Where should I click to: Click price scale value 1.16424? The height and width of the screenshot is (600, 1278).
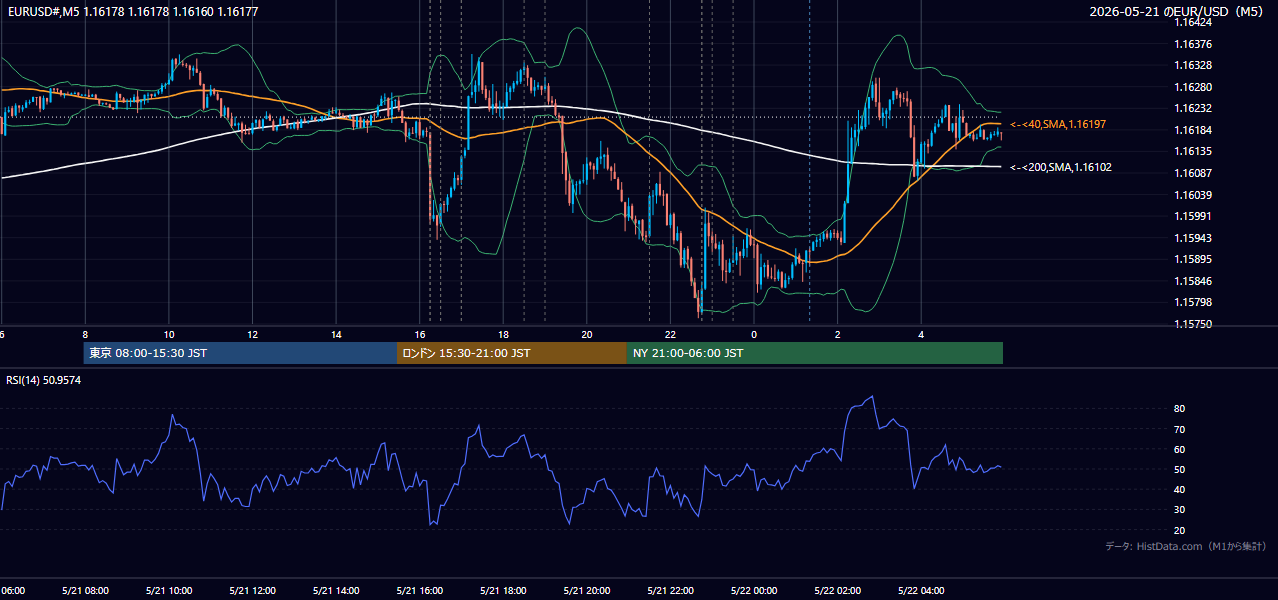pos(1192,22)
